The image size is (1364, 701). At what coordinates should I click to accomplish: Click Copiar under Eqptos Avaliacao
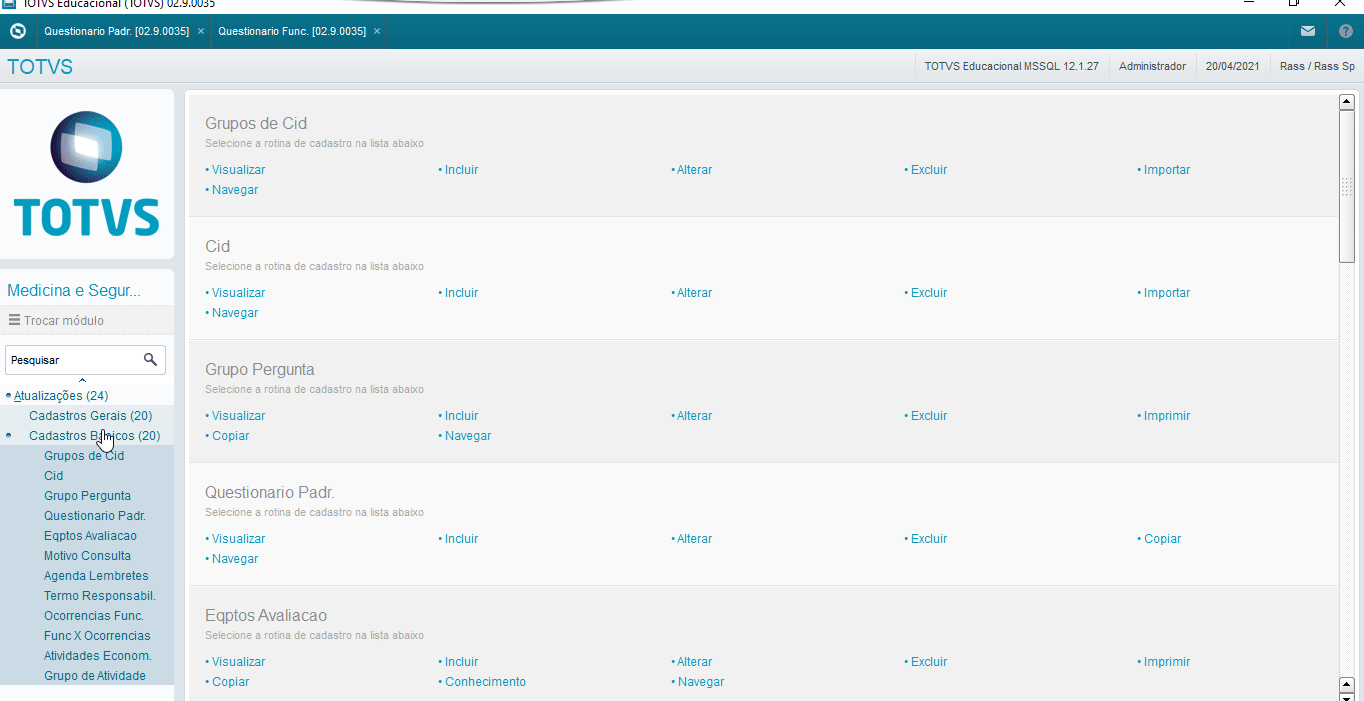coord(230,682)
